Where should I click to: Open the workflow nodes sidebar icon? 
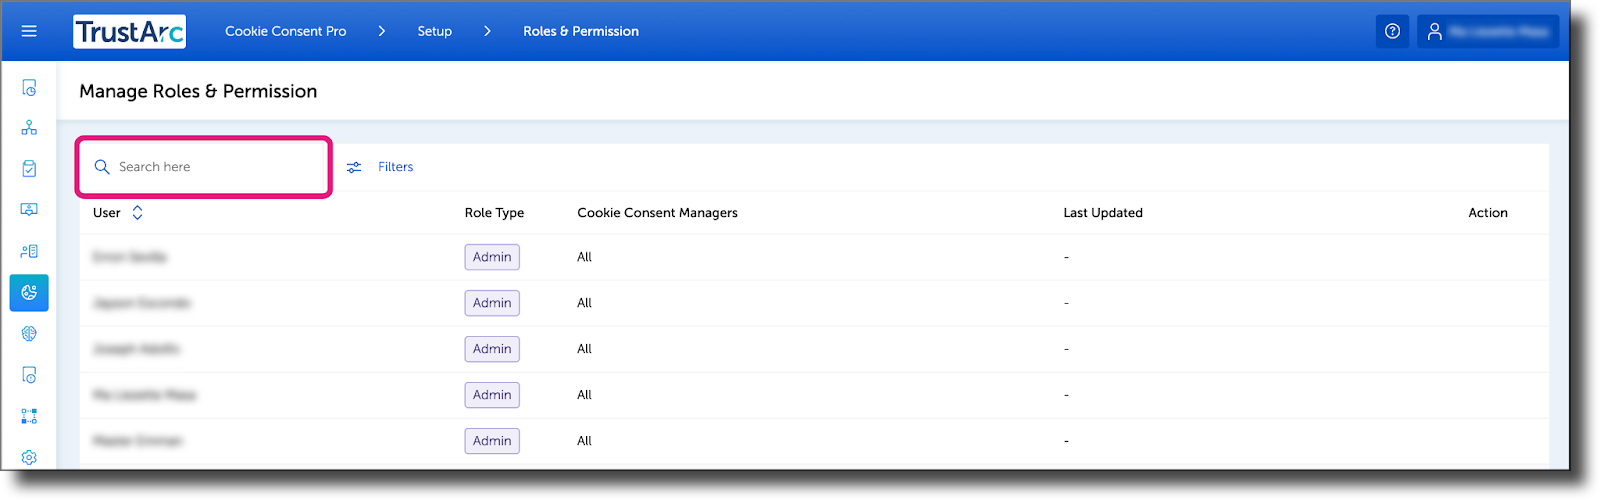pos(29,416)
